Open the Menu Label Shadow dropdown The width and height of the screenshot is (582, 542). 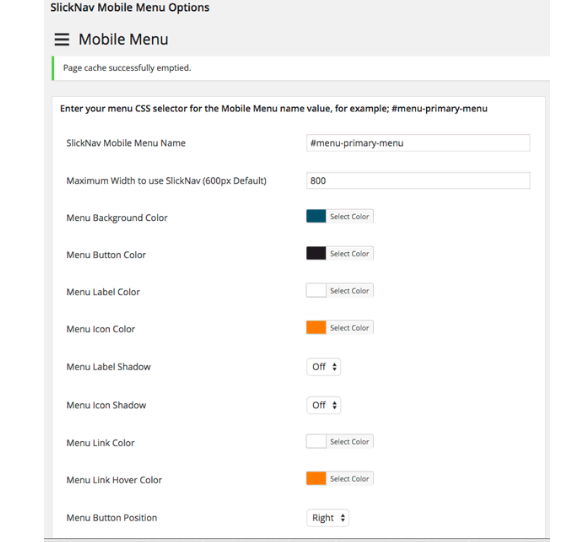tap(323, 367)
